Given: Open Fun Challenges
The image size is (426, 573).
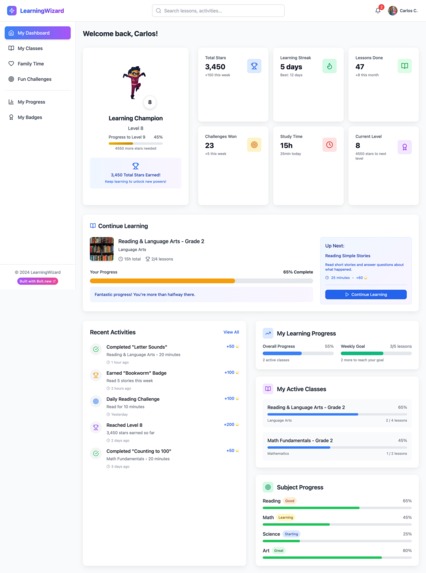Looking at the screenshot, I should tap(38, 79).
